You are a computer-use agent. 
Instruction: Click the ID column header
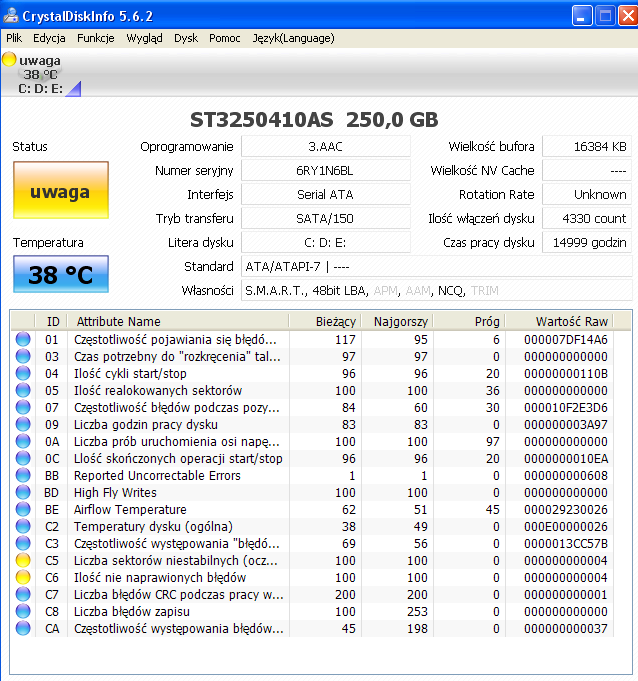52,321
